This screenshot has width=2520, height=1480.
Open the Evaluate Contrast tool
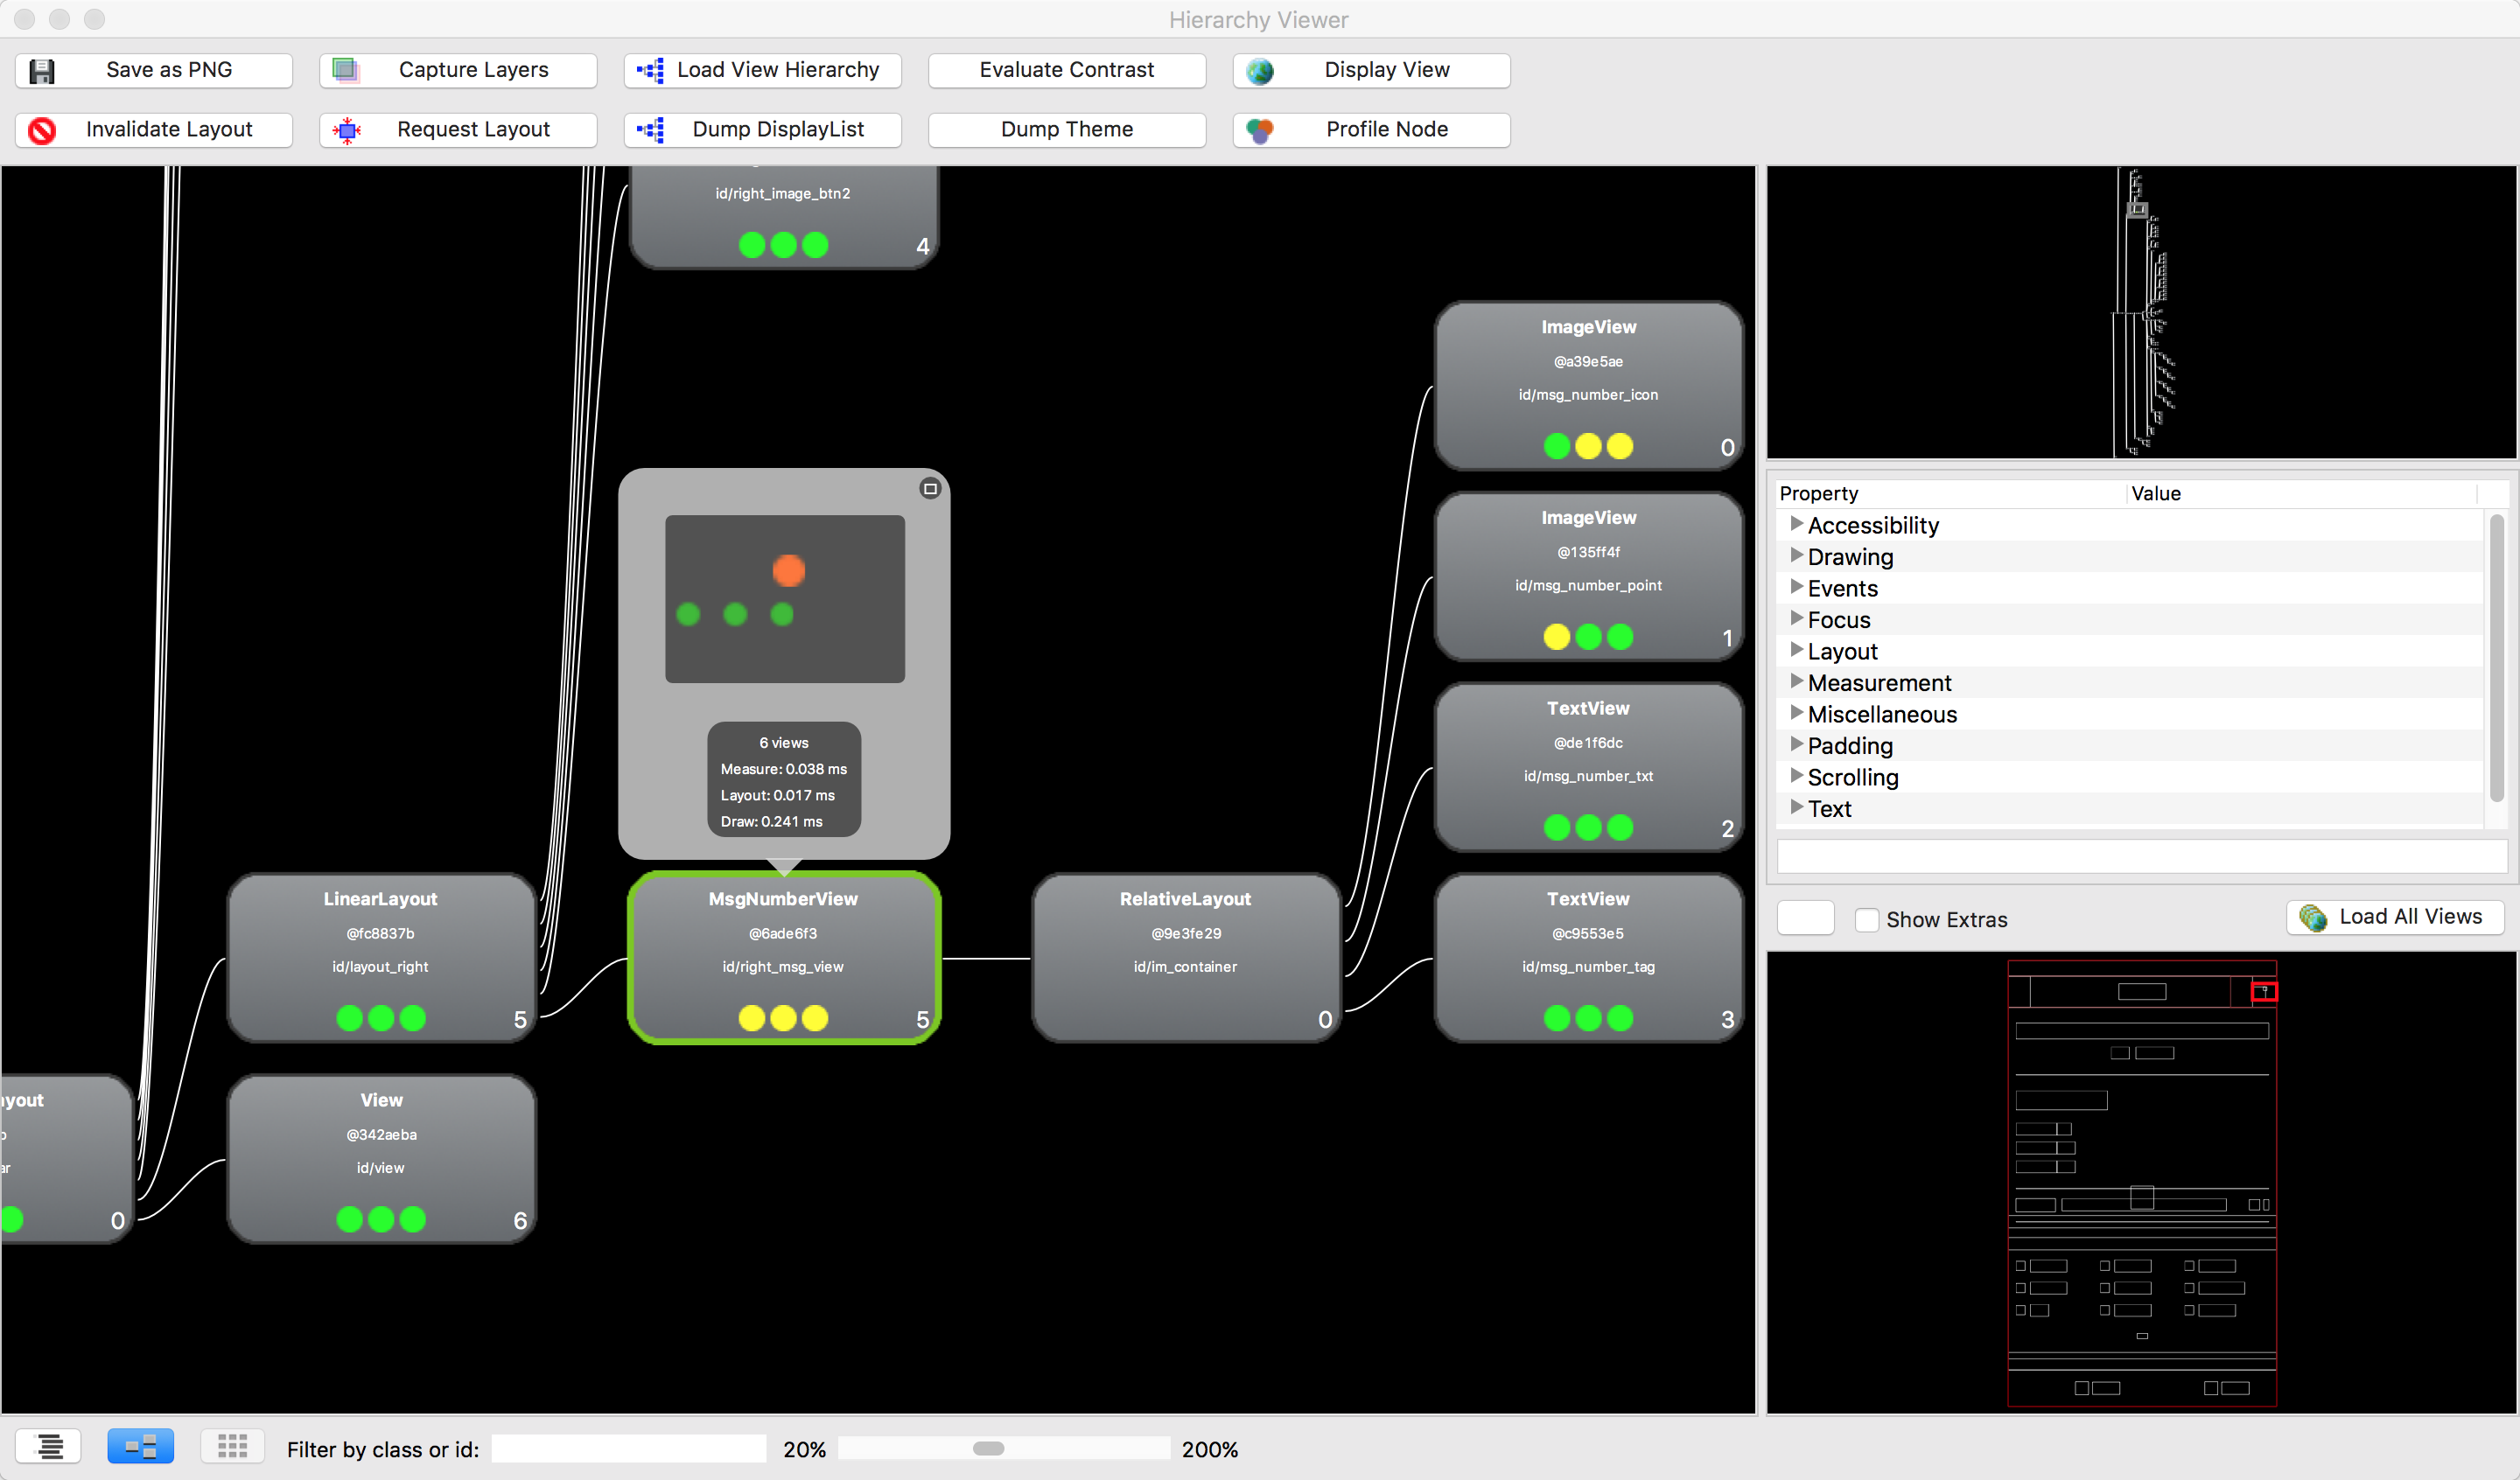click(x=1066, y=70)
